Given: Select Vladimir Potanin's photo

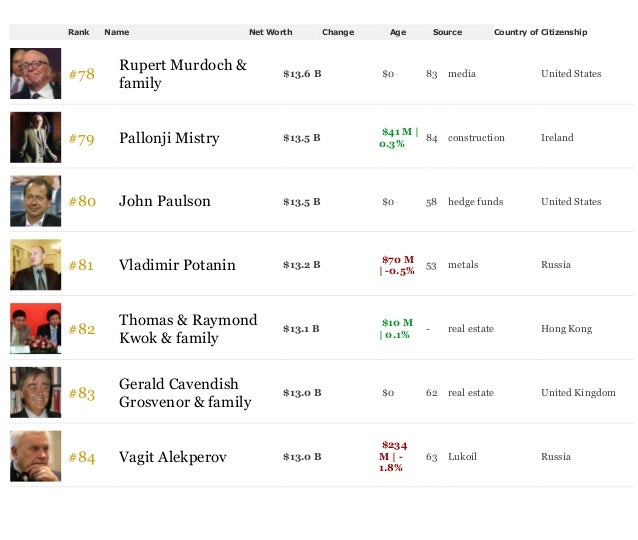Looking at the screenshot, I should (35, 265).
